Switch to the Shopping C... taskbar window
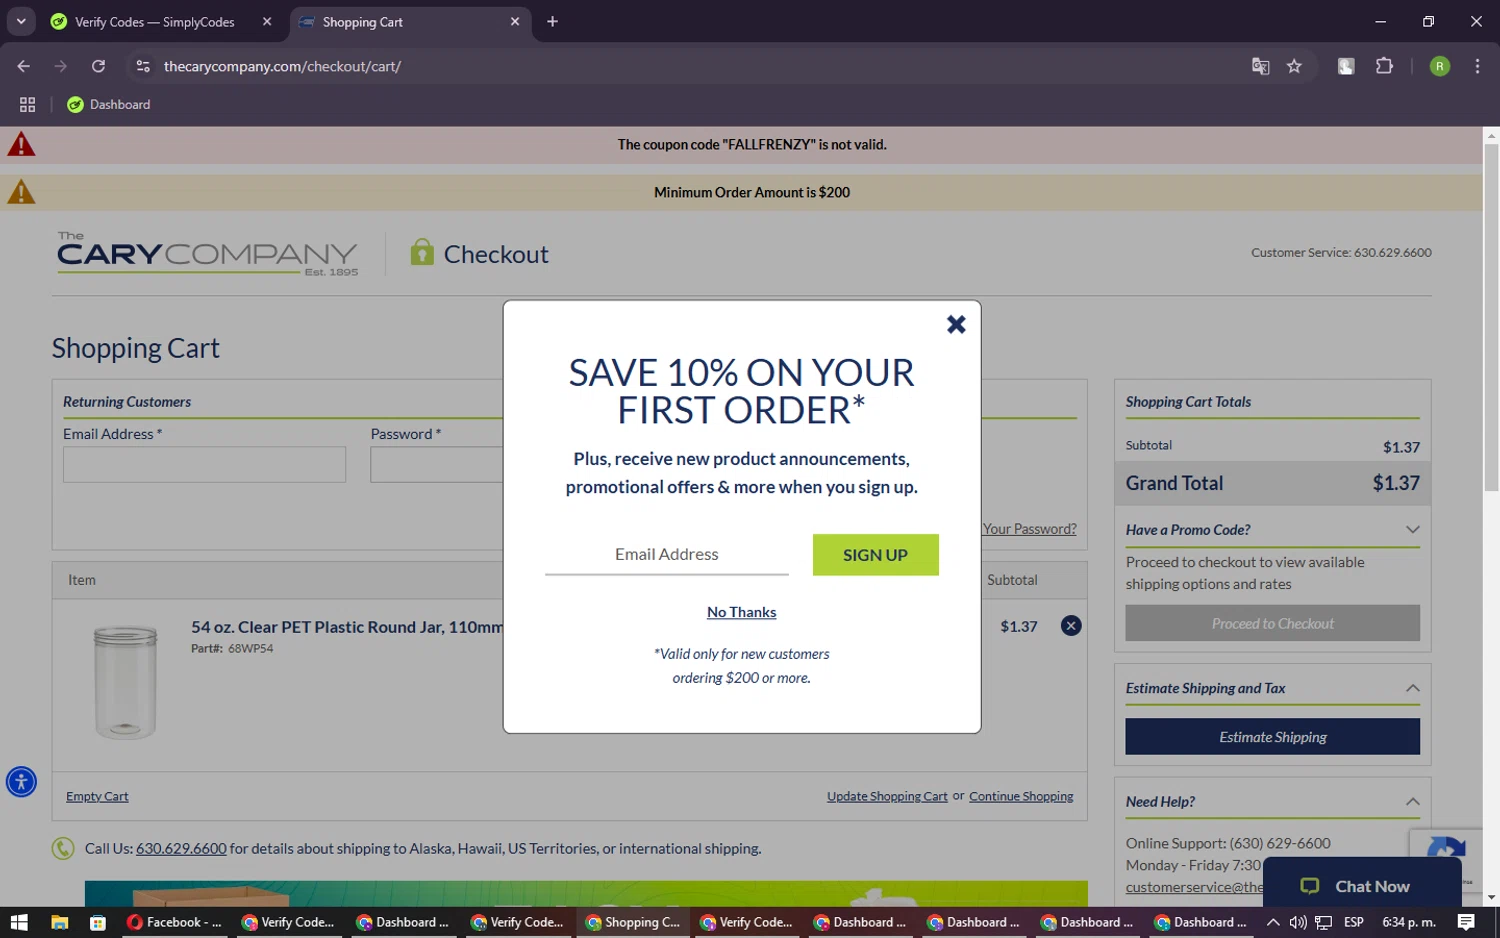 tap(632, 922)
